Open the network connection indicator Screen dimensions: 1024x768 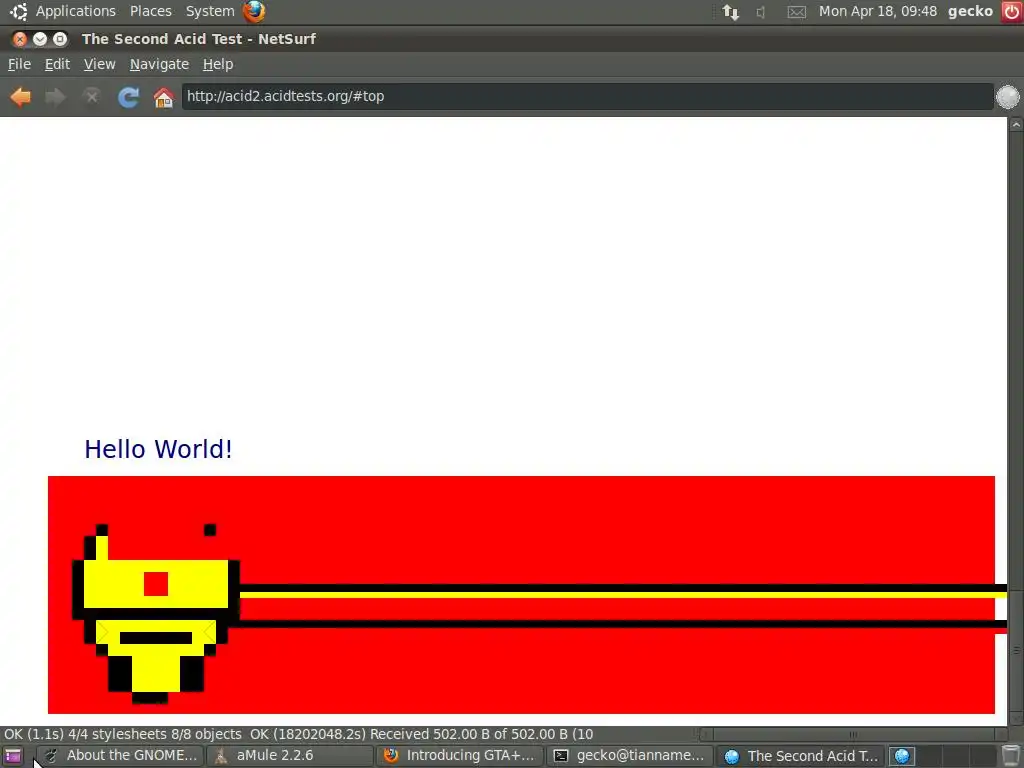tap(731, 12)
